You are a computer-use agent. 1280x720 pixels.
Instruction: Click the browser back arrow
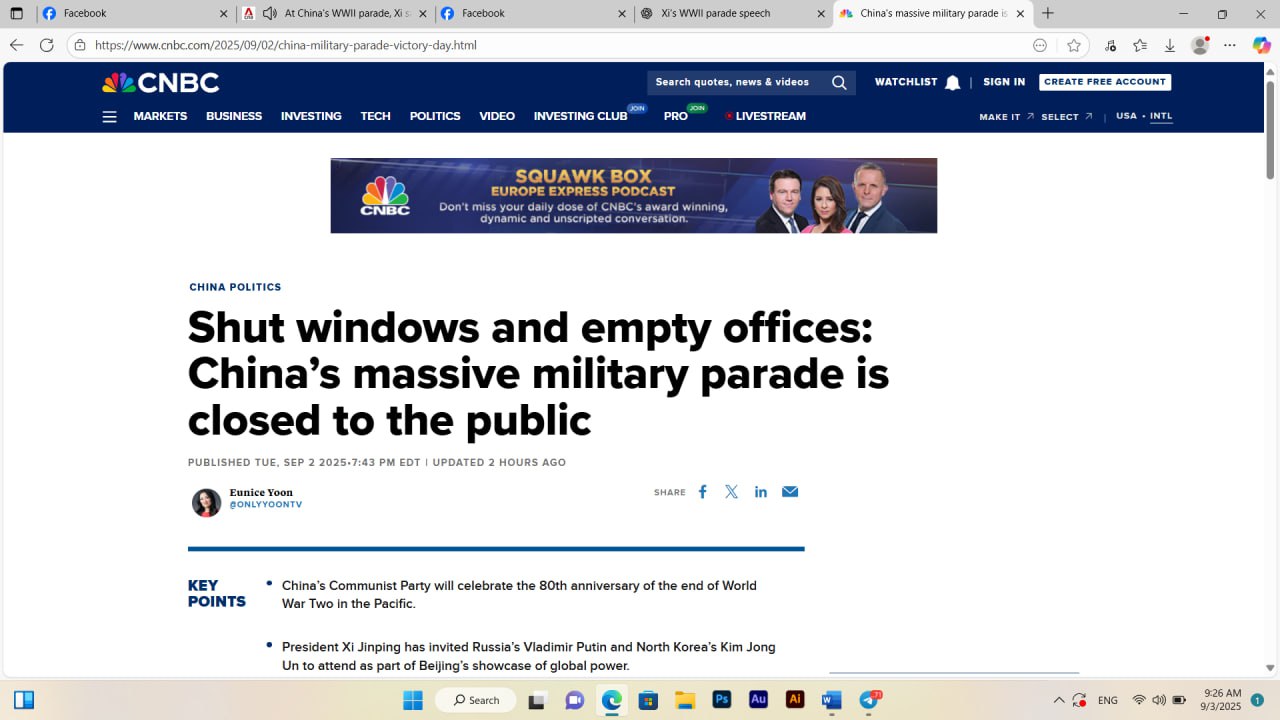point(16,45)
